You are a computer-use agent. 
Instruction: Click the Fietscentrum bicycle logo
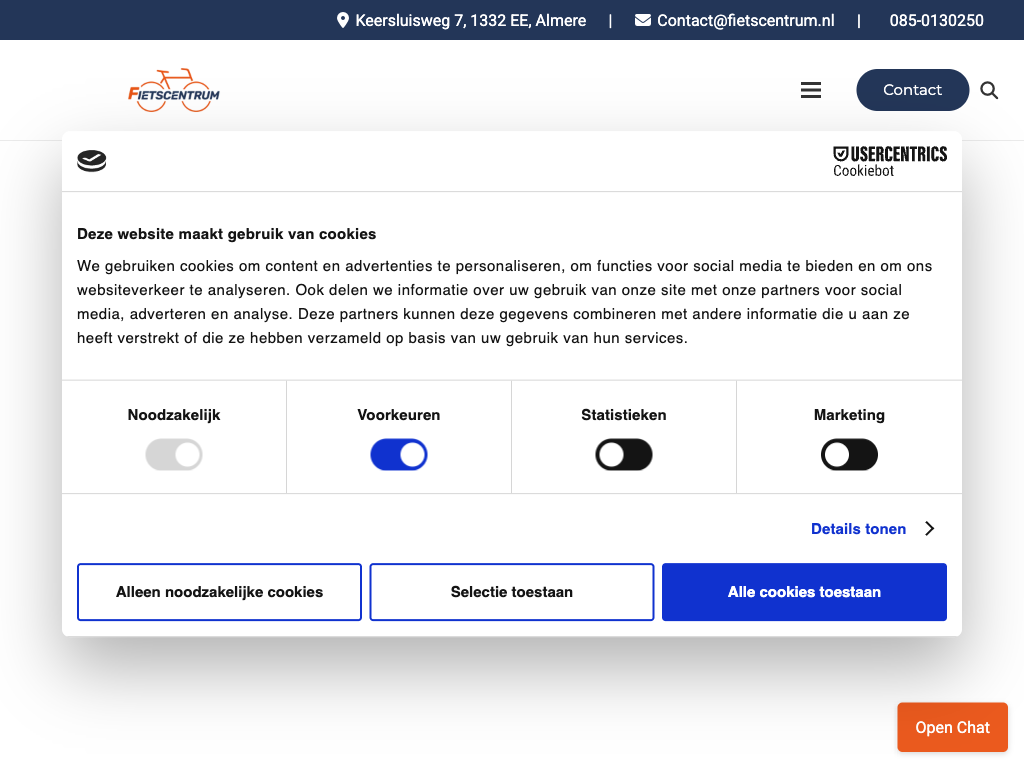pos(174,90)
